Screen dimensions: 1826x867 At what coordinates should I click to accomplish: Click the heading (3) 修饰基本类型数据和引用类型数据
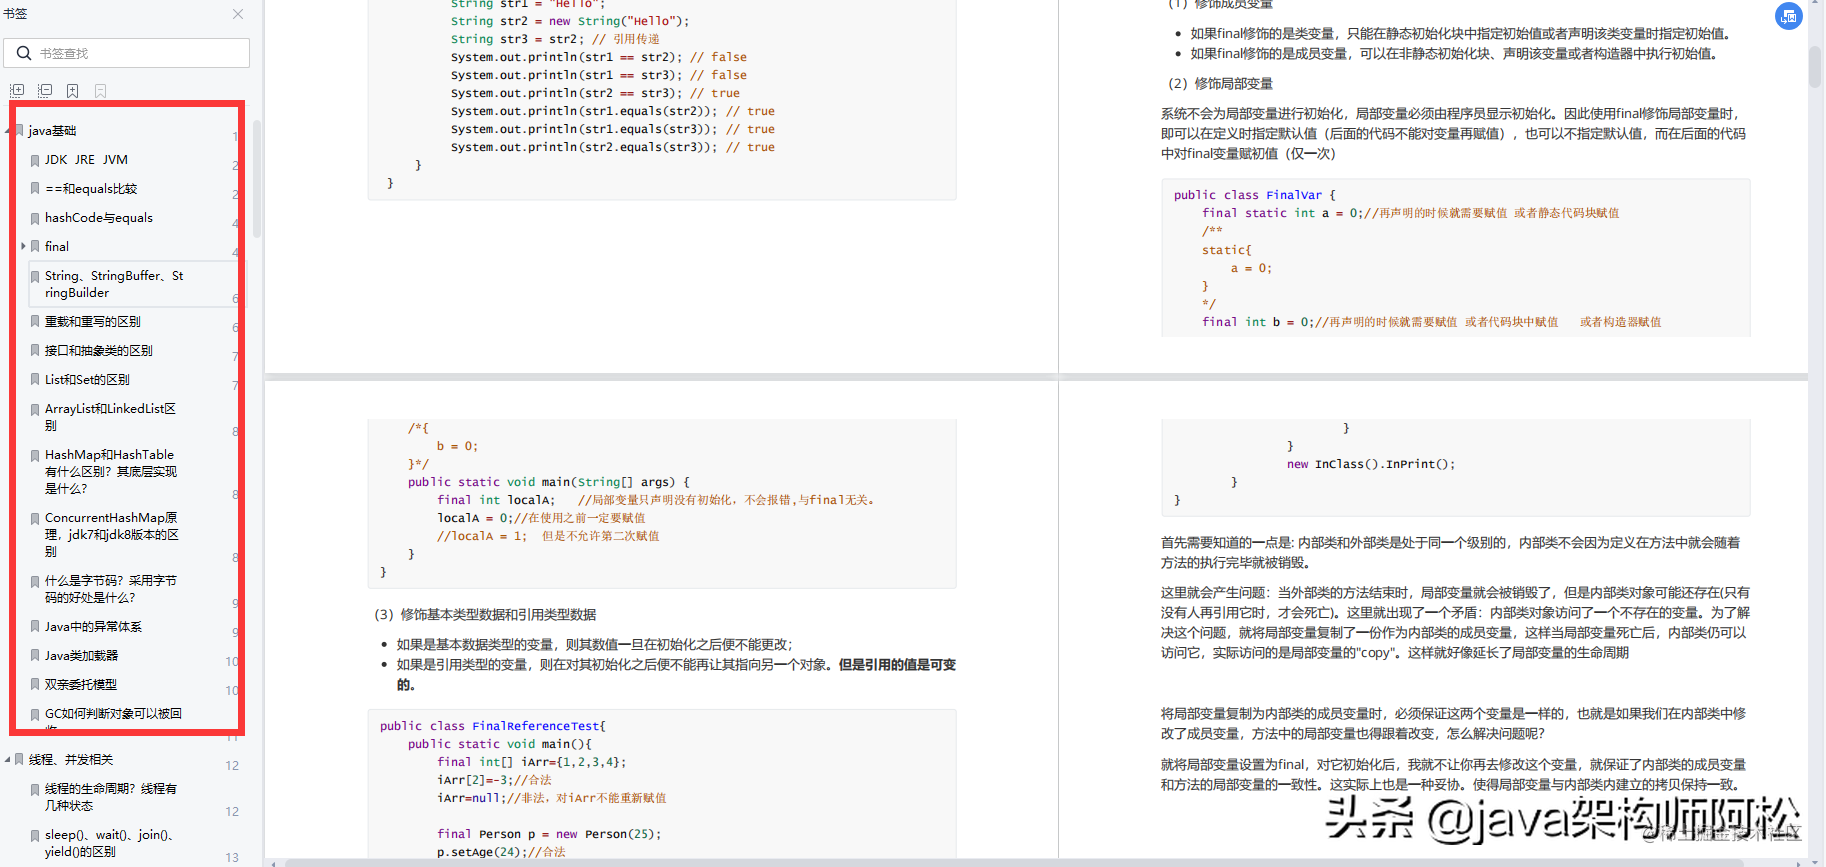[485, 615]
